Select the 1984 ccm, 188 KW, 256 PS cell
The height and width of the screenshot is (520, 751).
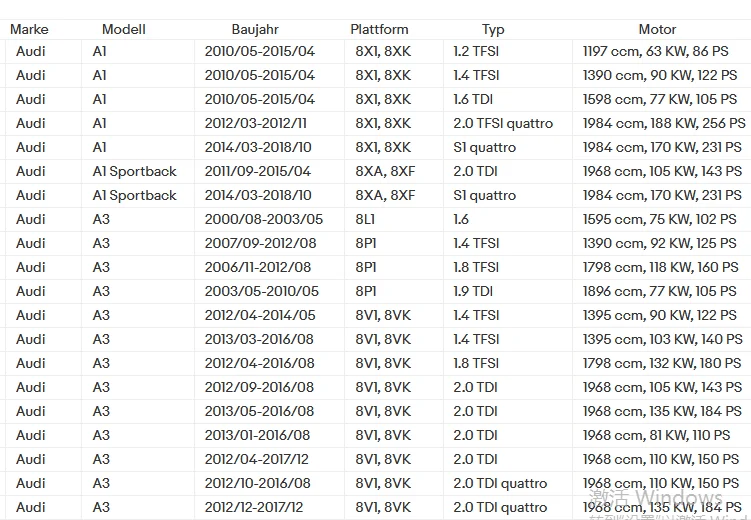pos(662,123)
